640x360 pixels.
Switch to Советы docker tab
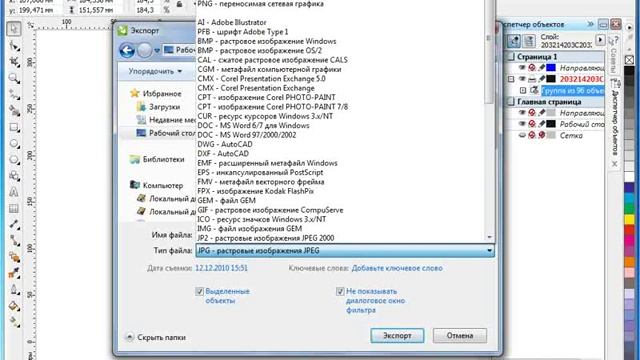613,55
